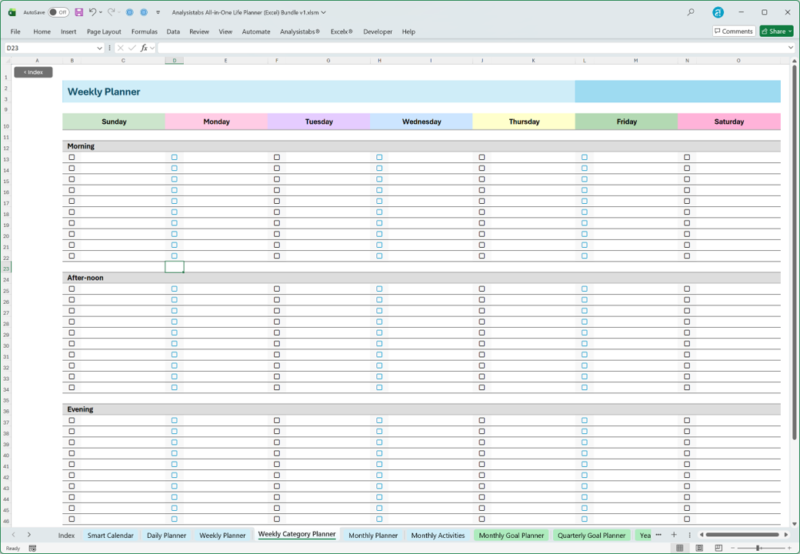The width and height of the screenshot is (800, 554).
Task: Click the horizontal scrollbar right arrow
Action: point(786,535)
